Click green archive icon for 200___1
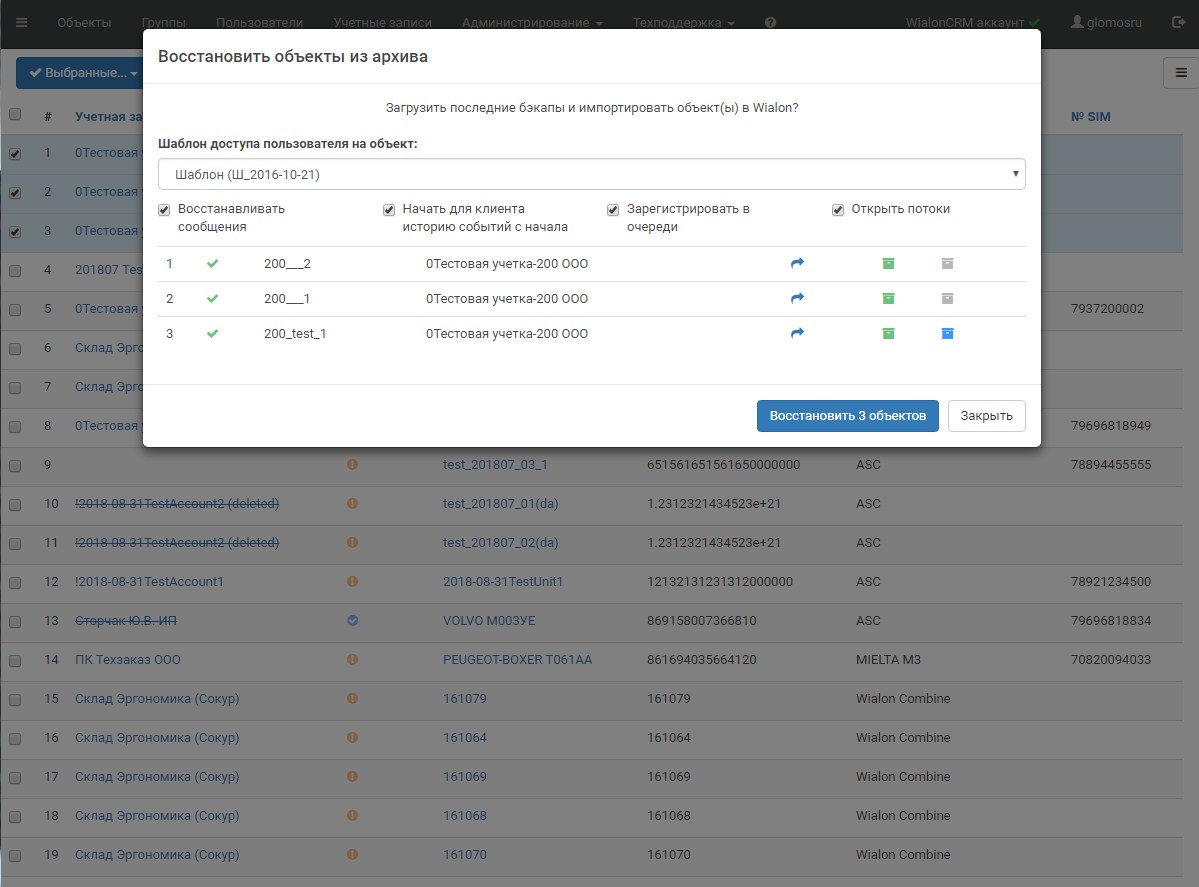The width and height of the screenshot is (1199, 887). [x=888, y=299]
